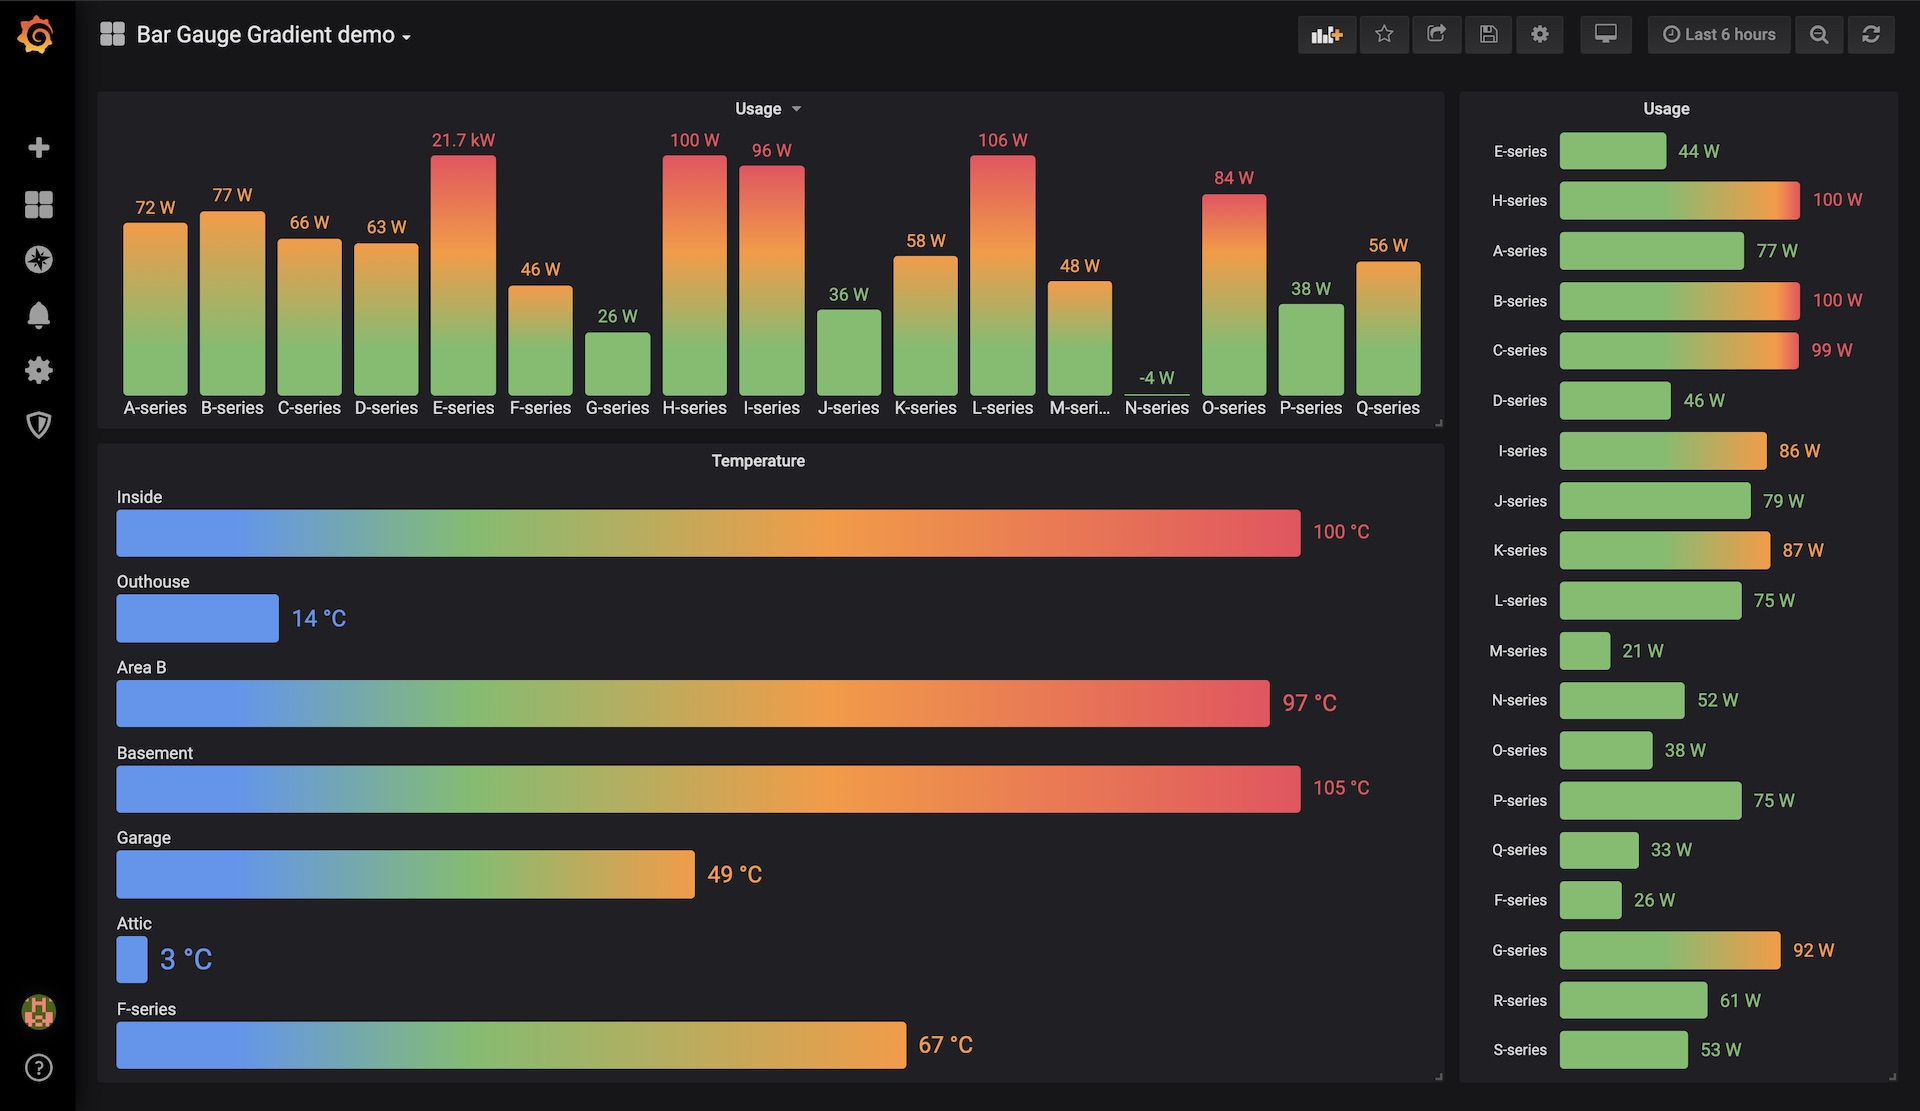Refresh the dashboard

tap(1871, 35)
